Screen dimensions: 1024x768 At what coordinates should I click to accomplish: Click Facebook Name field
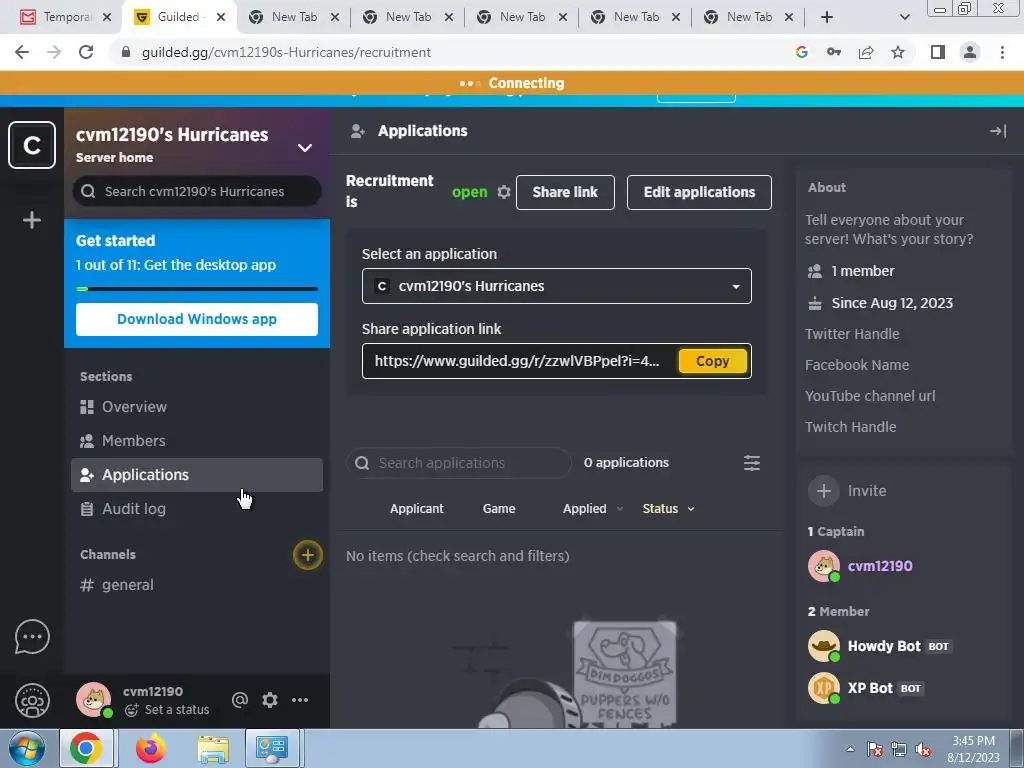click(x=857, y=365)
